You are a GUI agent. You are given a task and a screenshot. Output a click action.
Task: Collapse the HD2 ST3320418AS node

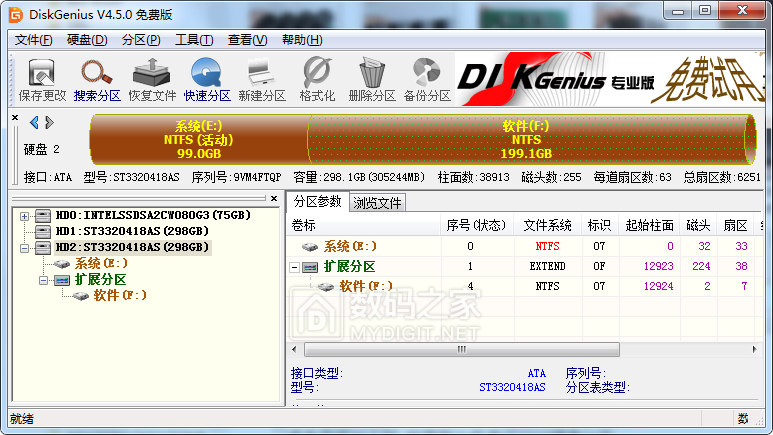pos(24,248)
